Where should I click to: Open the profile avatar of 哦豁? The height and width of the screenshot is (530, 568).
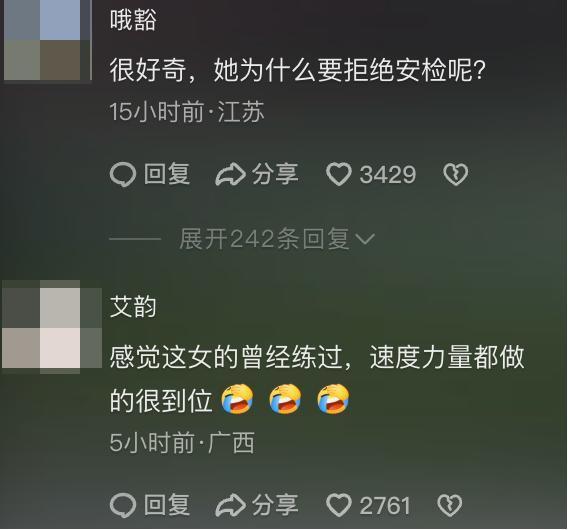47,40
